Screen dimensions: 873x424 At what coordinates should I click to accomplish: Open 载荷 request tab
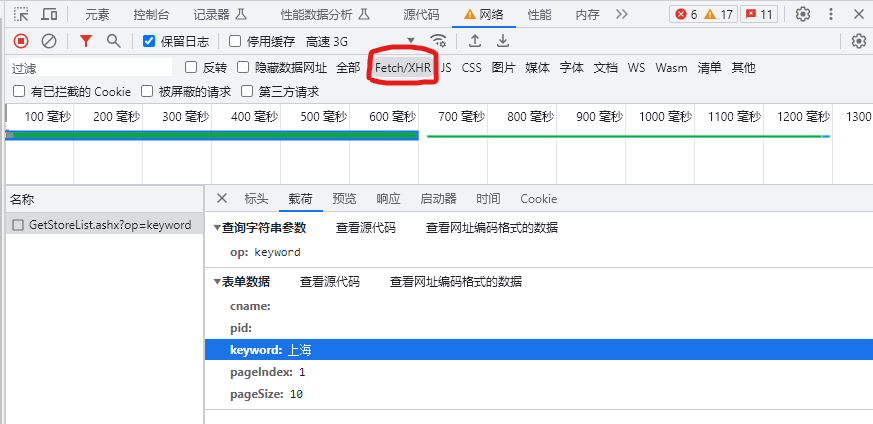pos(300,199)
